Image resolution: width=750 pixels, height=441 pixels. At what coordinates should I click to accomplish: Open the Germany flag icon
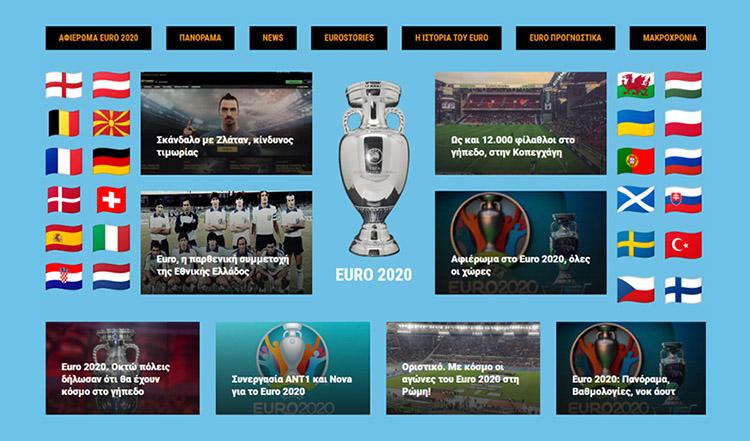pos(111,161)
